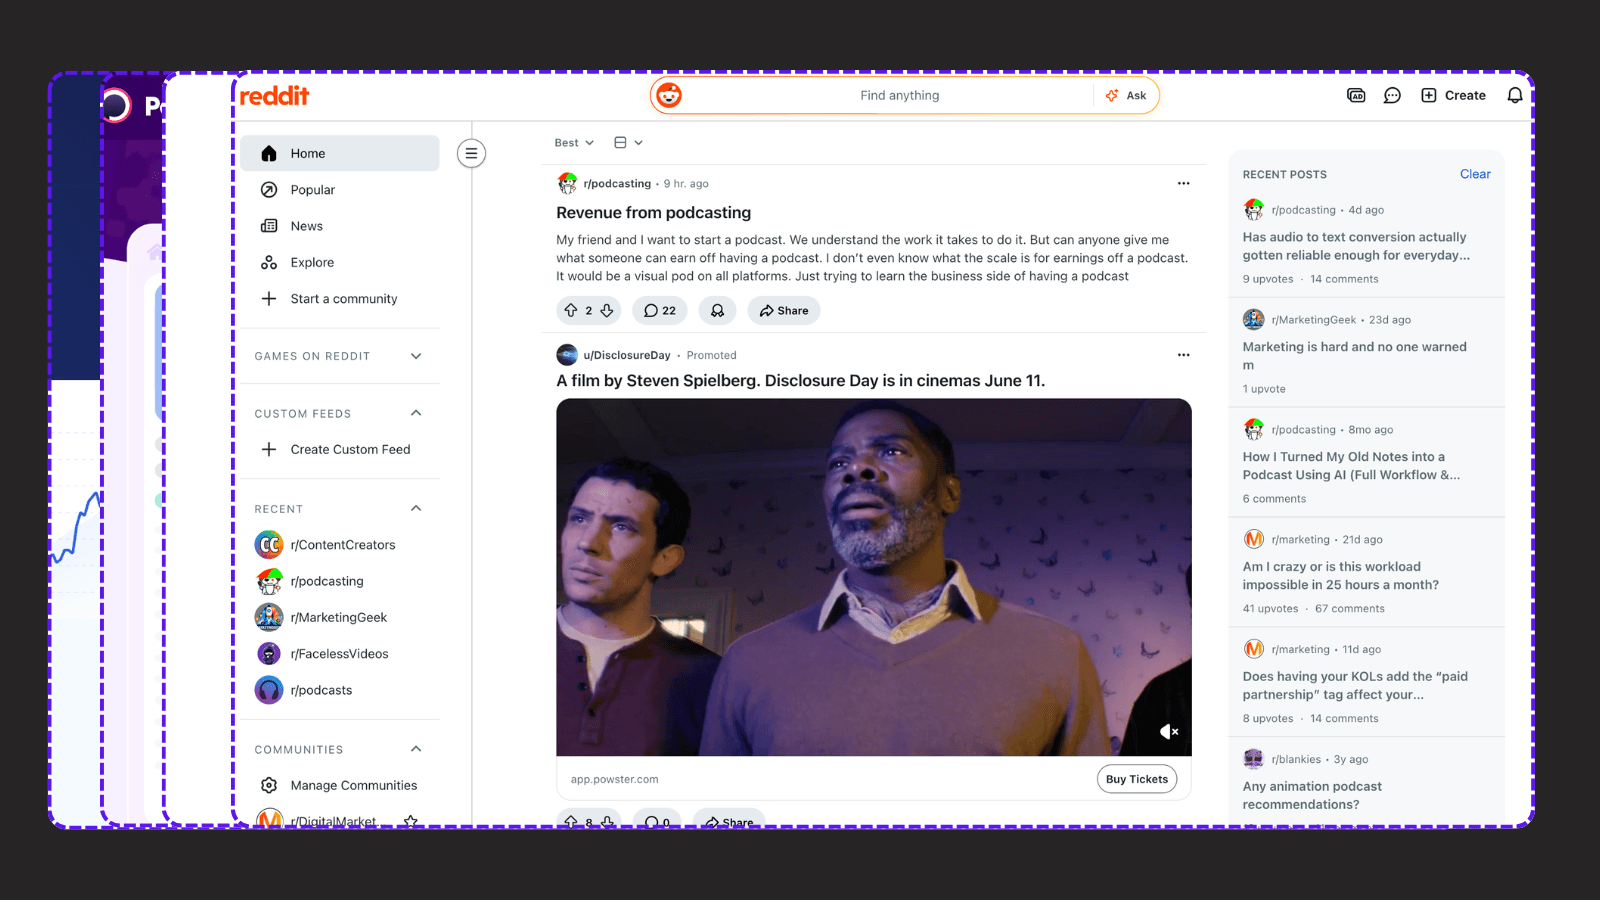Clear the Recent Posts list
The image size is (1600, 900).
coord(1475,174)
